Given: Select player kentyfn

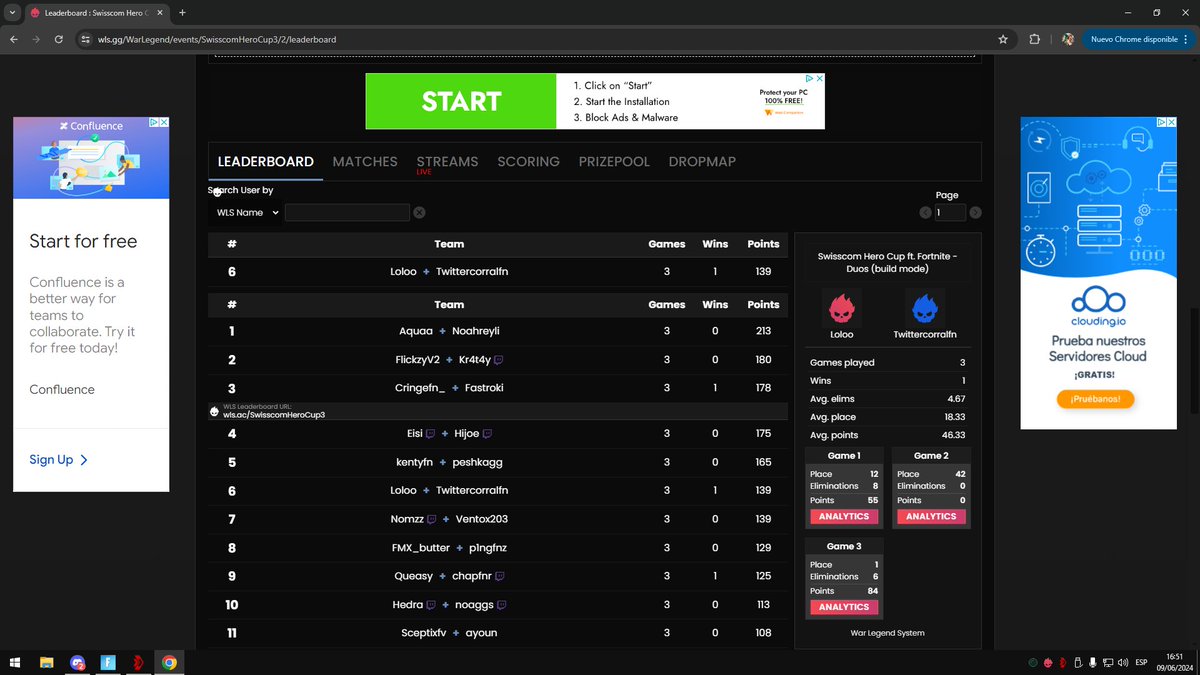Looking at the screenshot, I should (x=415, y=462).
